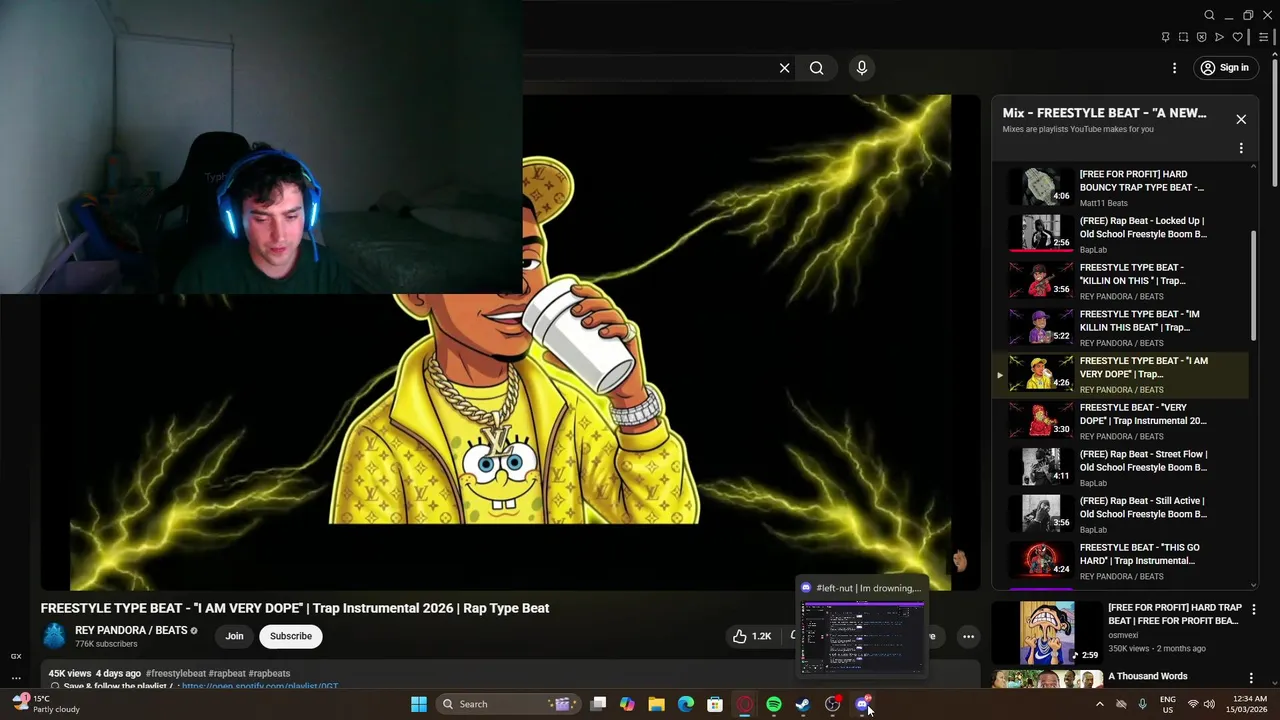Take a snapshot with the browser capture icon

point(1183,37)
